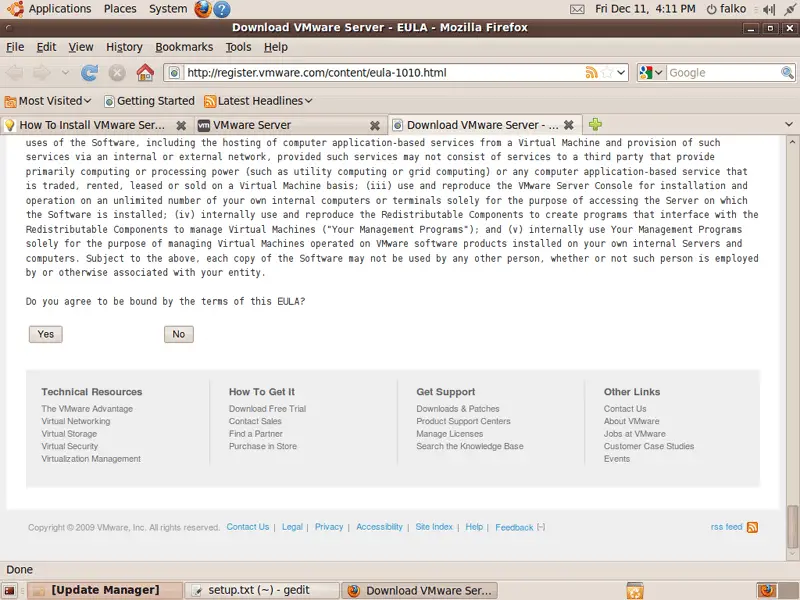This screenshot has height=600, width=800.
Task: Click the stop loading button
Action: tap(117, 73)
